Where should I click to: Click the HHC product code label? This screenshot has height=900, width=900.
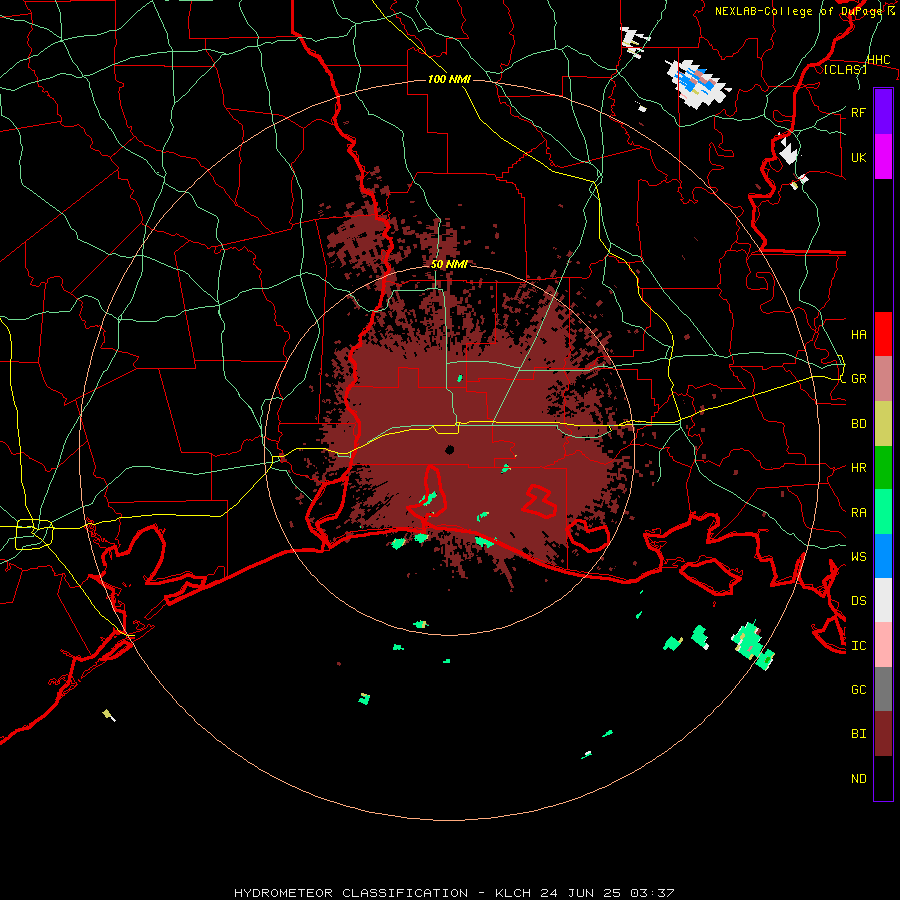point(879,60)
